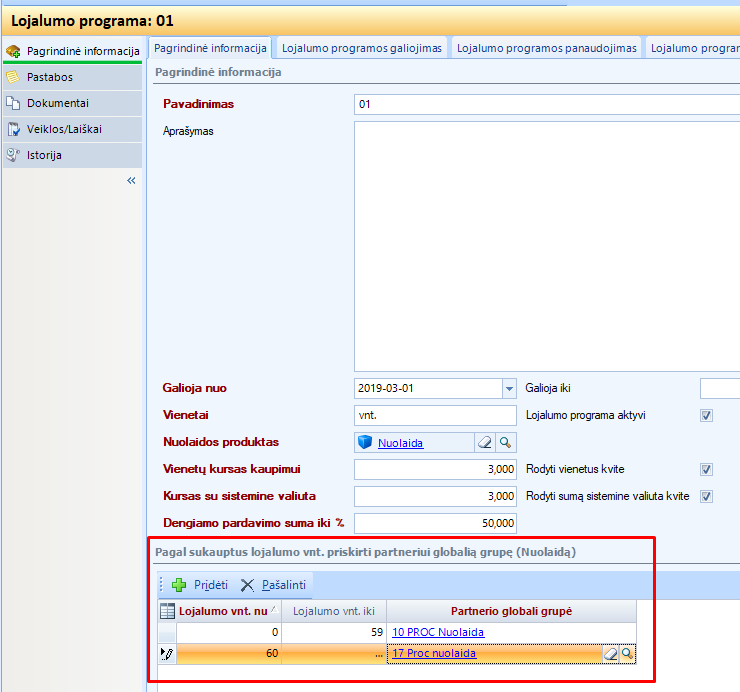Click the Pašalinti remove button

pyautogui.click(x=274, y=585)
